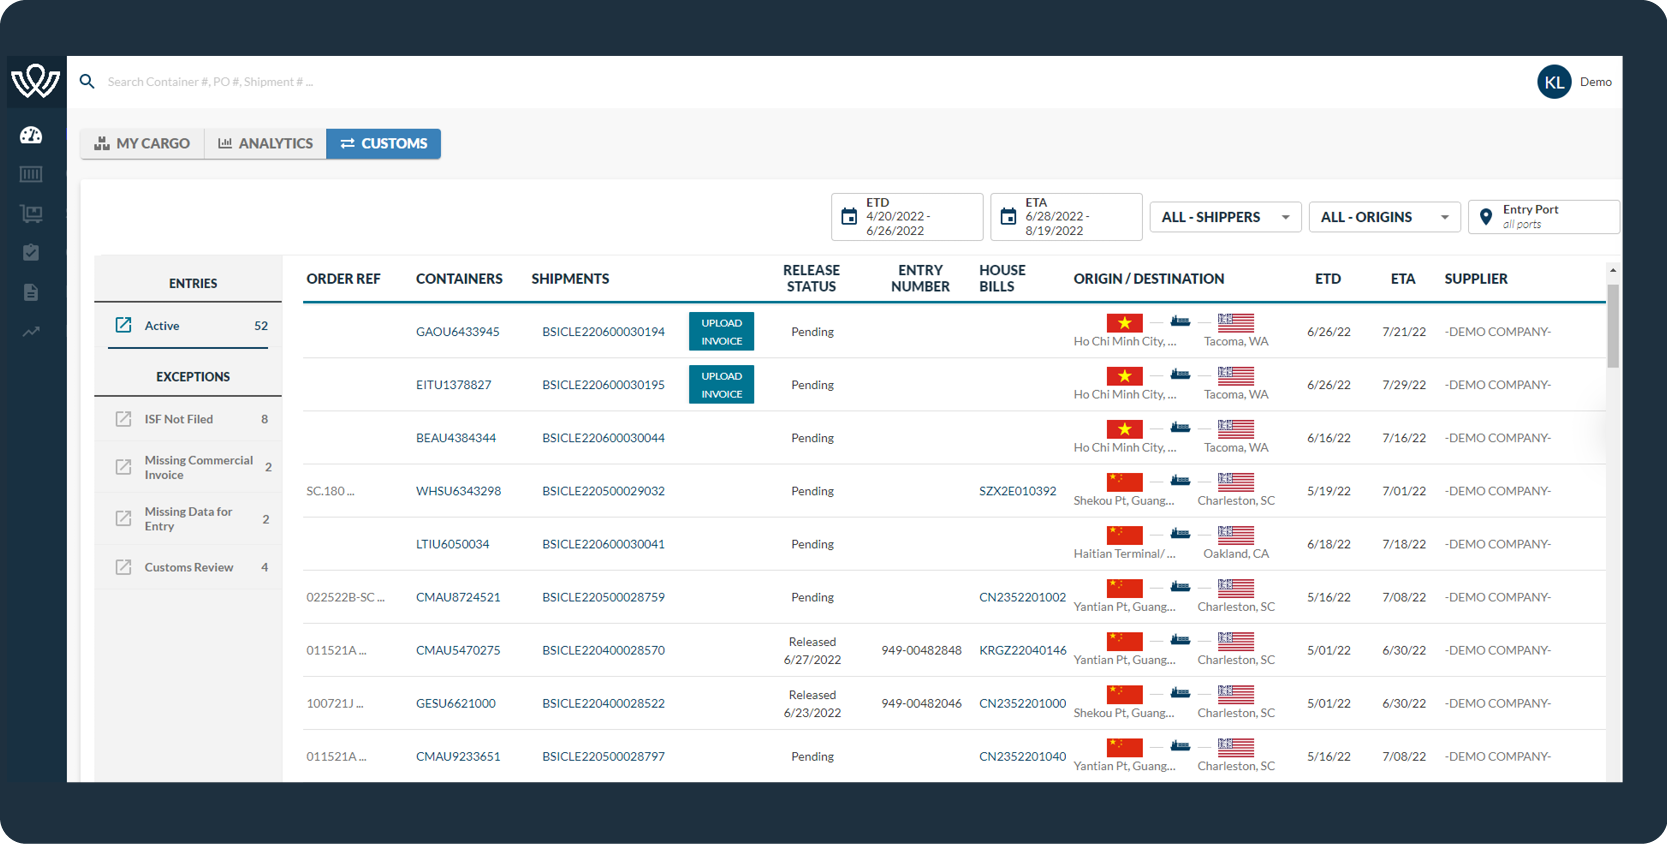Viewport: 1667px width, 844px height.
Task: Click the KL user avatar
Action: 1554,82
